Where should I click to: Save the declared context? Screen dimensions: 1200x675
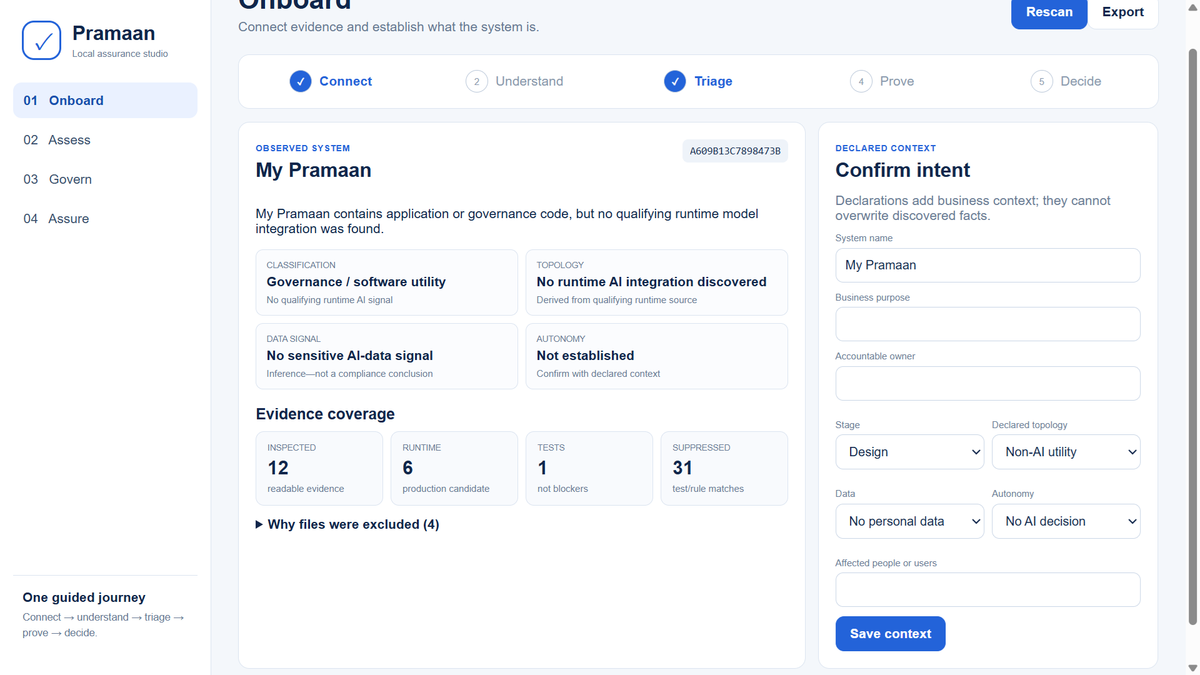[x=890, y=634]
